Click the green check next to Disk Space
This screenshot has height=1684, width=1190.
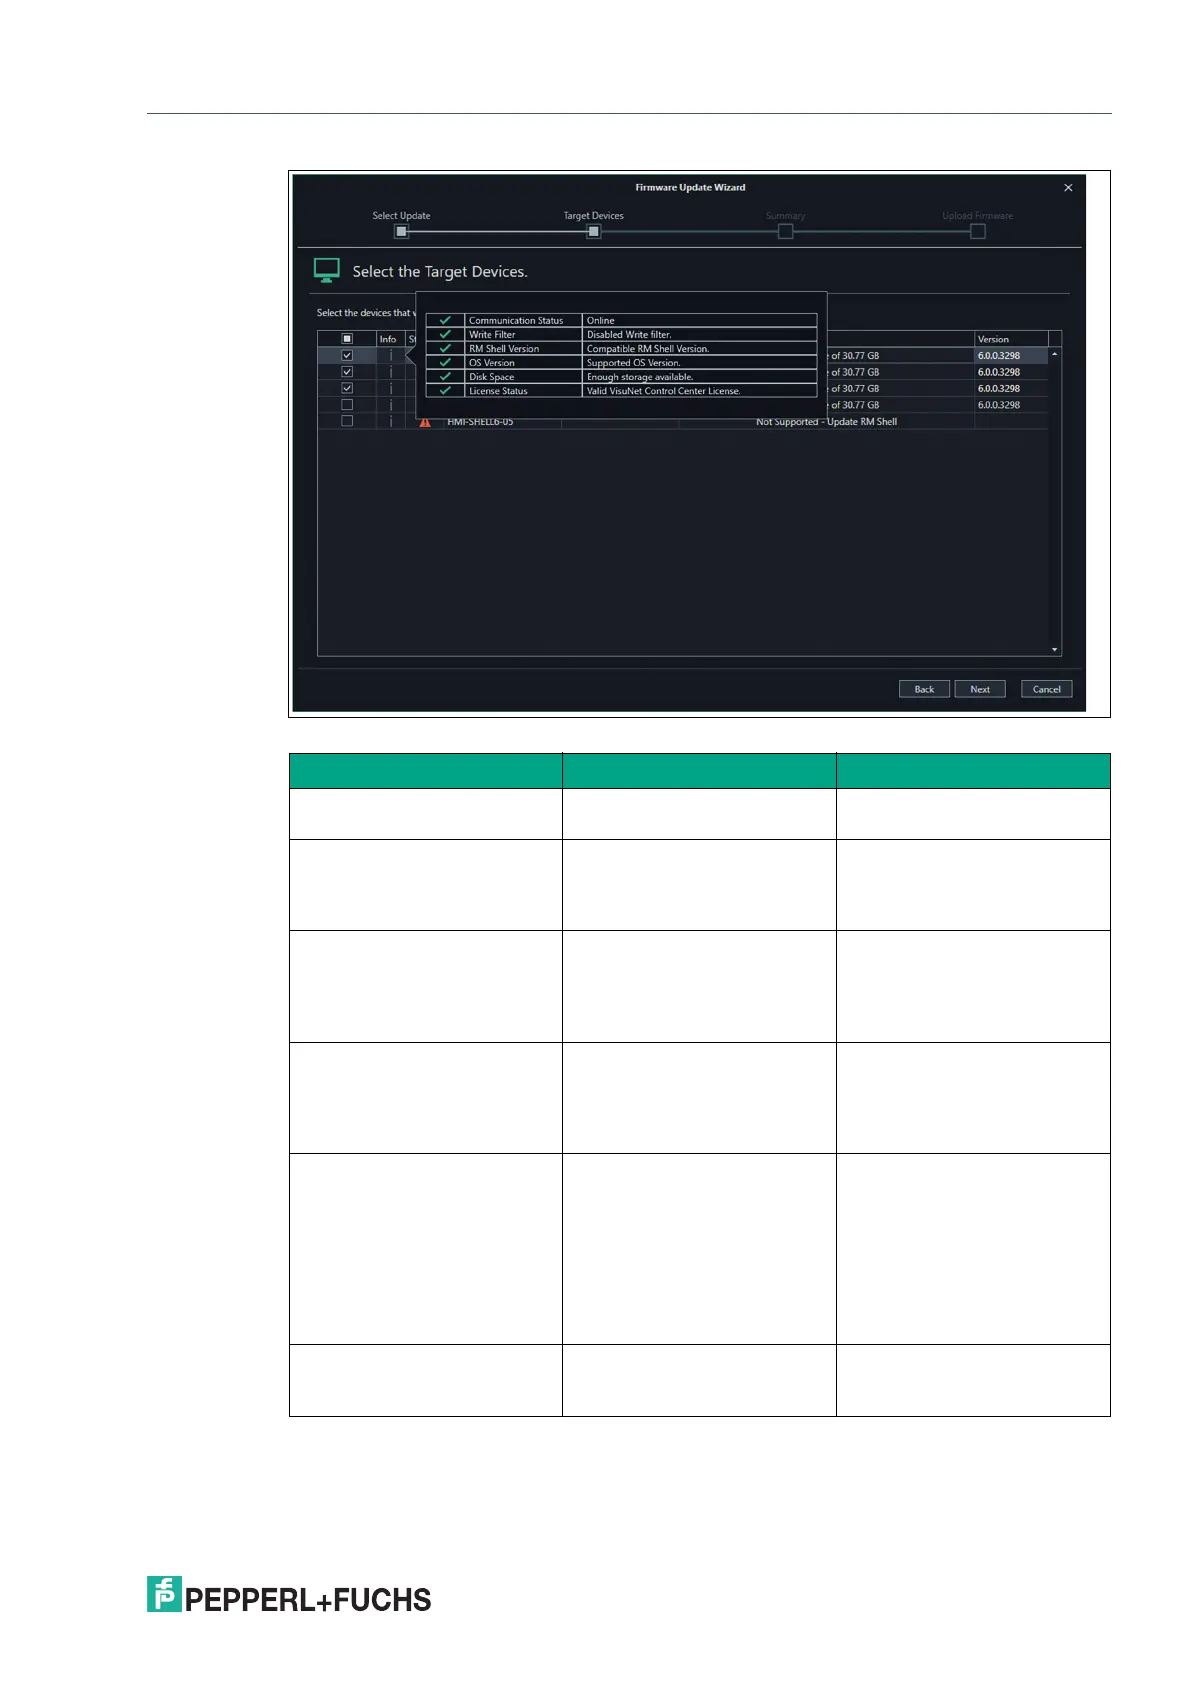pyautogui.click(x=445, y=376)
